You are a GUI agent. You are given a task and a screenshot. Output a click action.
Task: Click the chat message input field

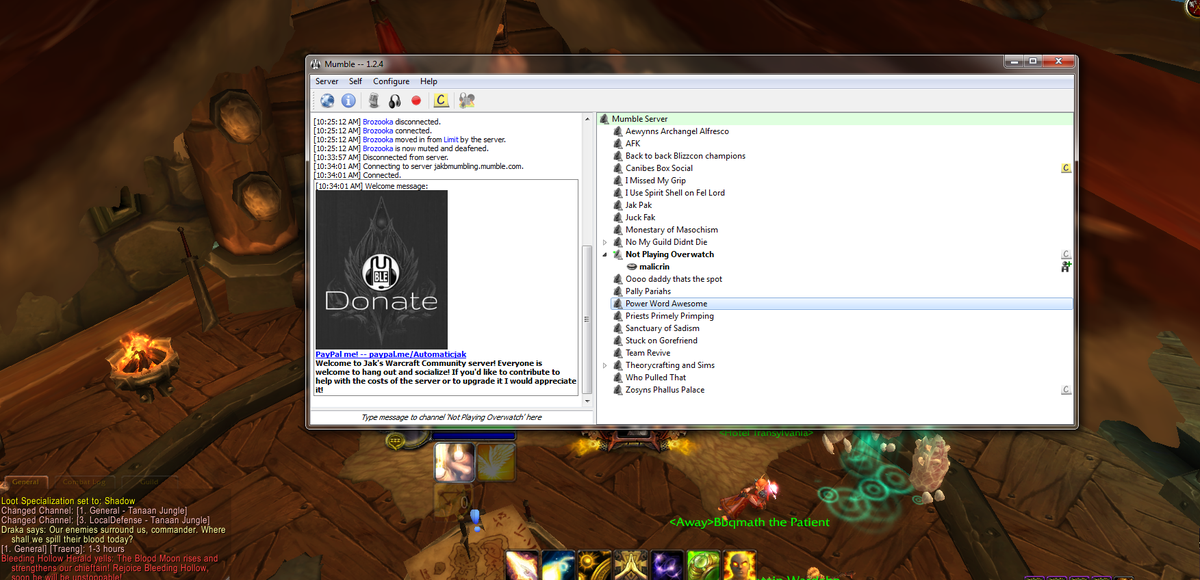(451, 417)
